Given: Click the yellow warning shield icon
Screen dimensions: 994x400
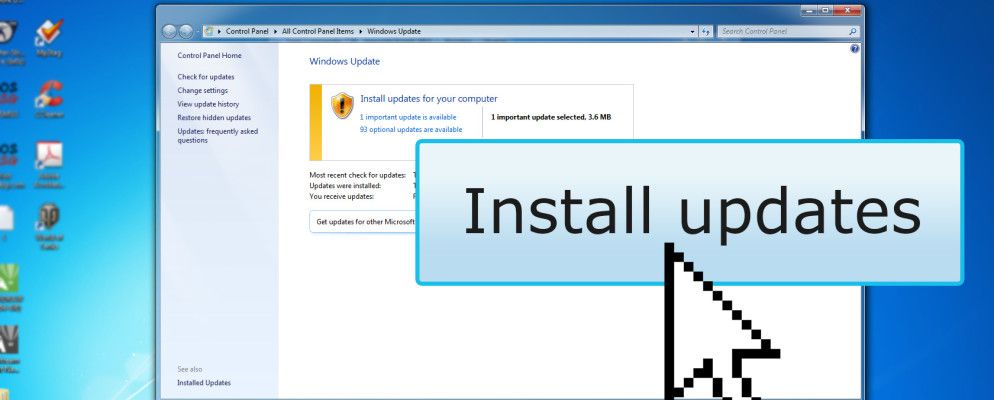Looking at the screenshot, I should 342,105.
